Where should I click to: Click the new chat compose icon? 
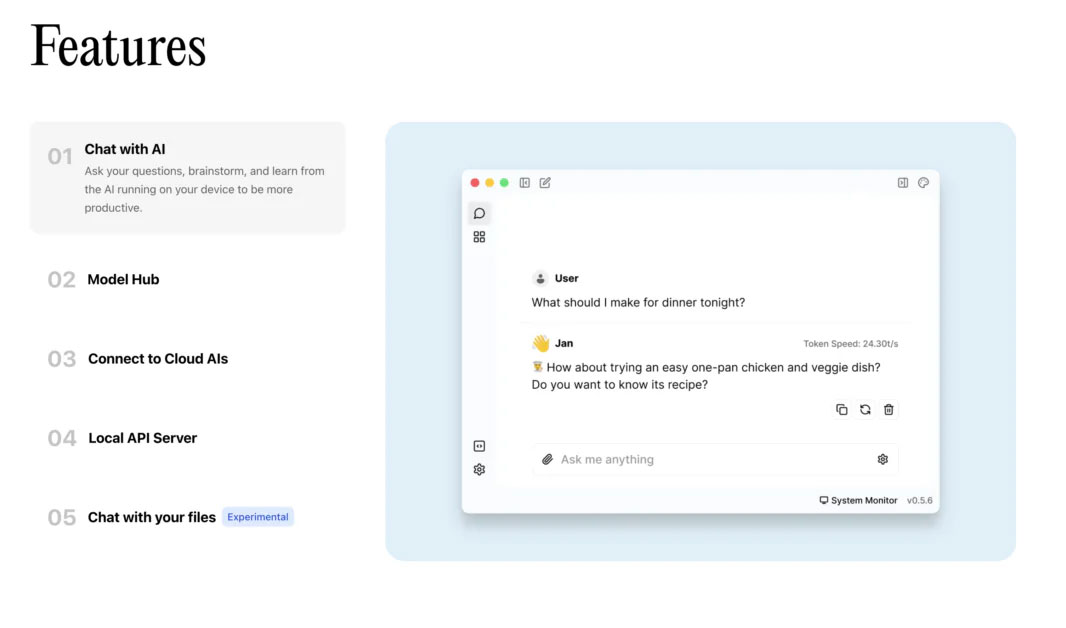click(545, 183)
